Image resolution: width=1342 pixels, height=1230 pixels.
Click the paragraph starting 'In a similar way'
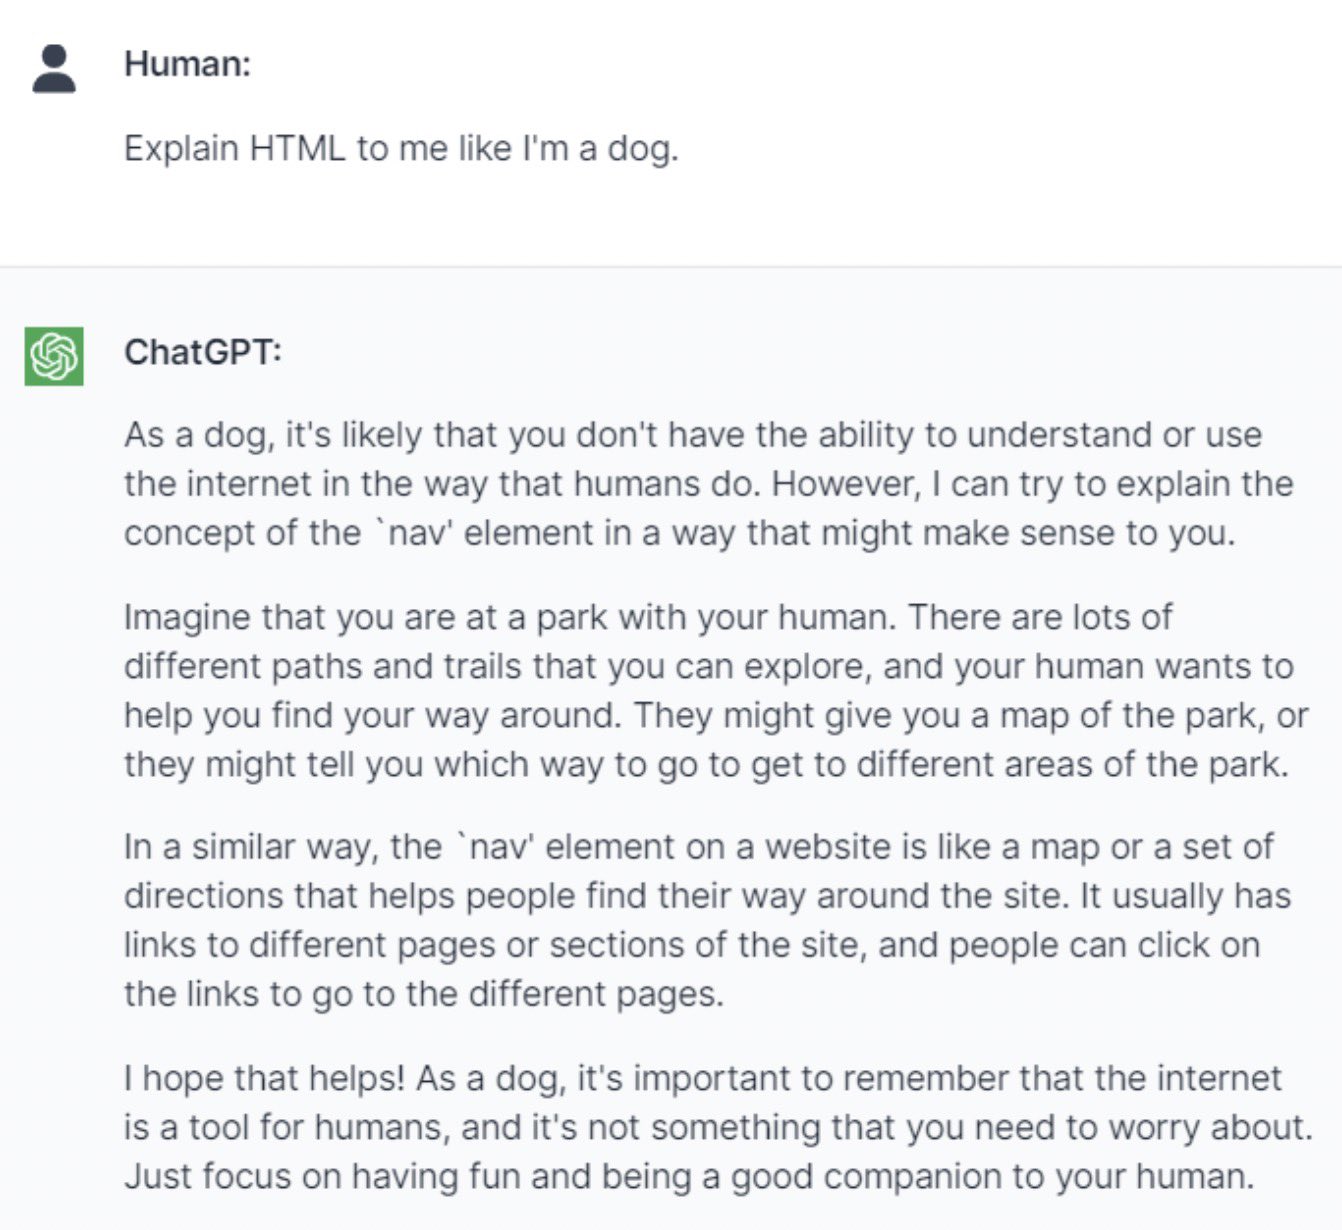pos(708,920)
